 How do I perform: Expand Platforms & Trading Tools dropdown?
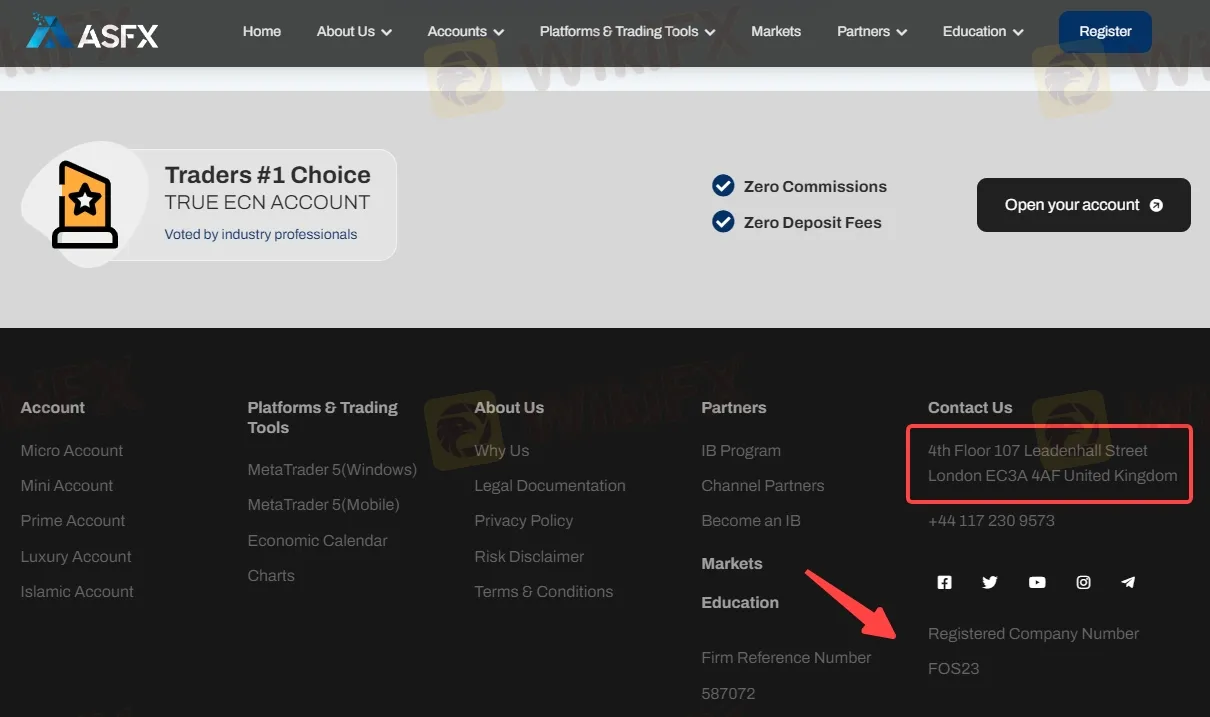coord(627,32)
